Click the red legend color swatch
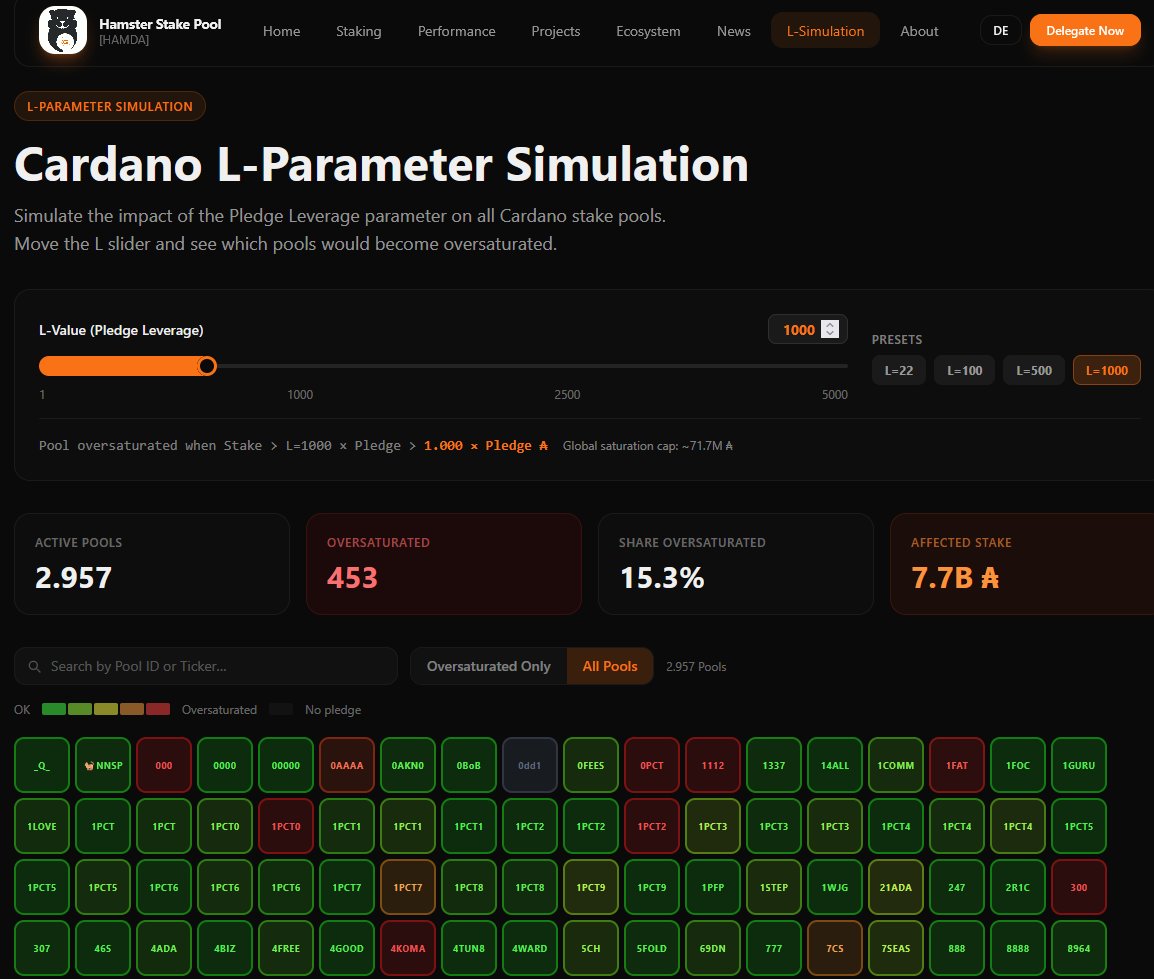Image resolution: width=1154 pixels, height=979 pixels. tap(157, 709)
